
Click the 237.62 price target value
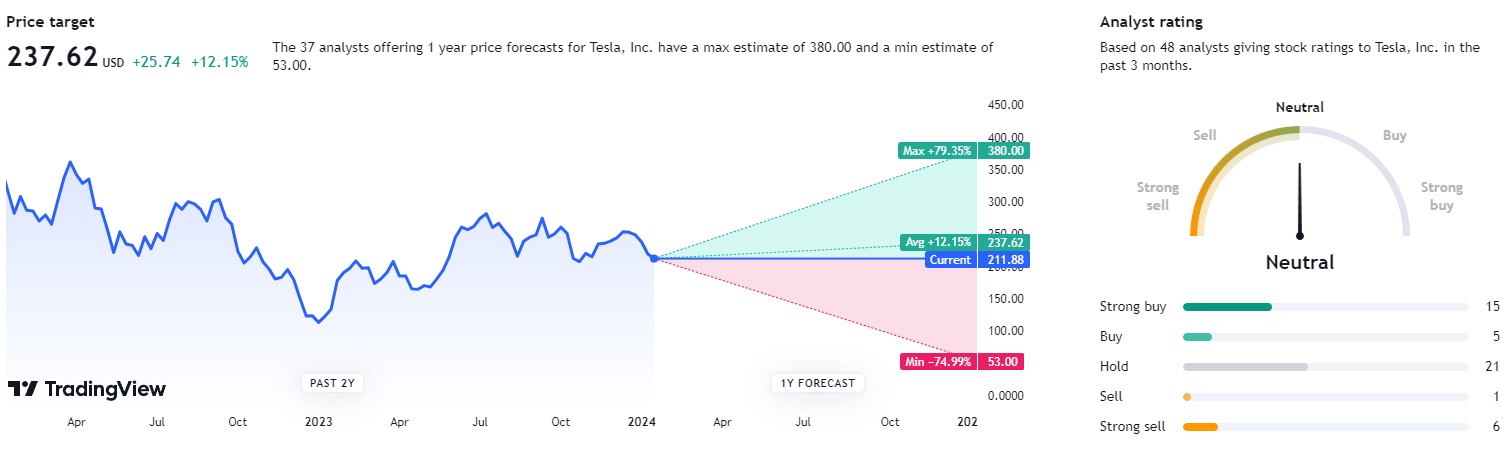click(52, 57)
